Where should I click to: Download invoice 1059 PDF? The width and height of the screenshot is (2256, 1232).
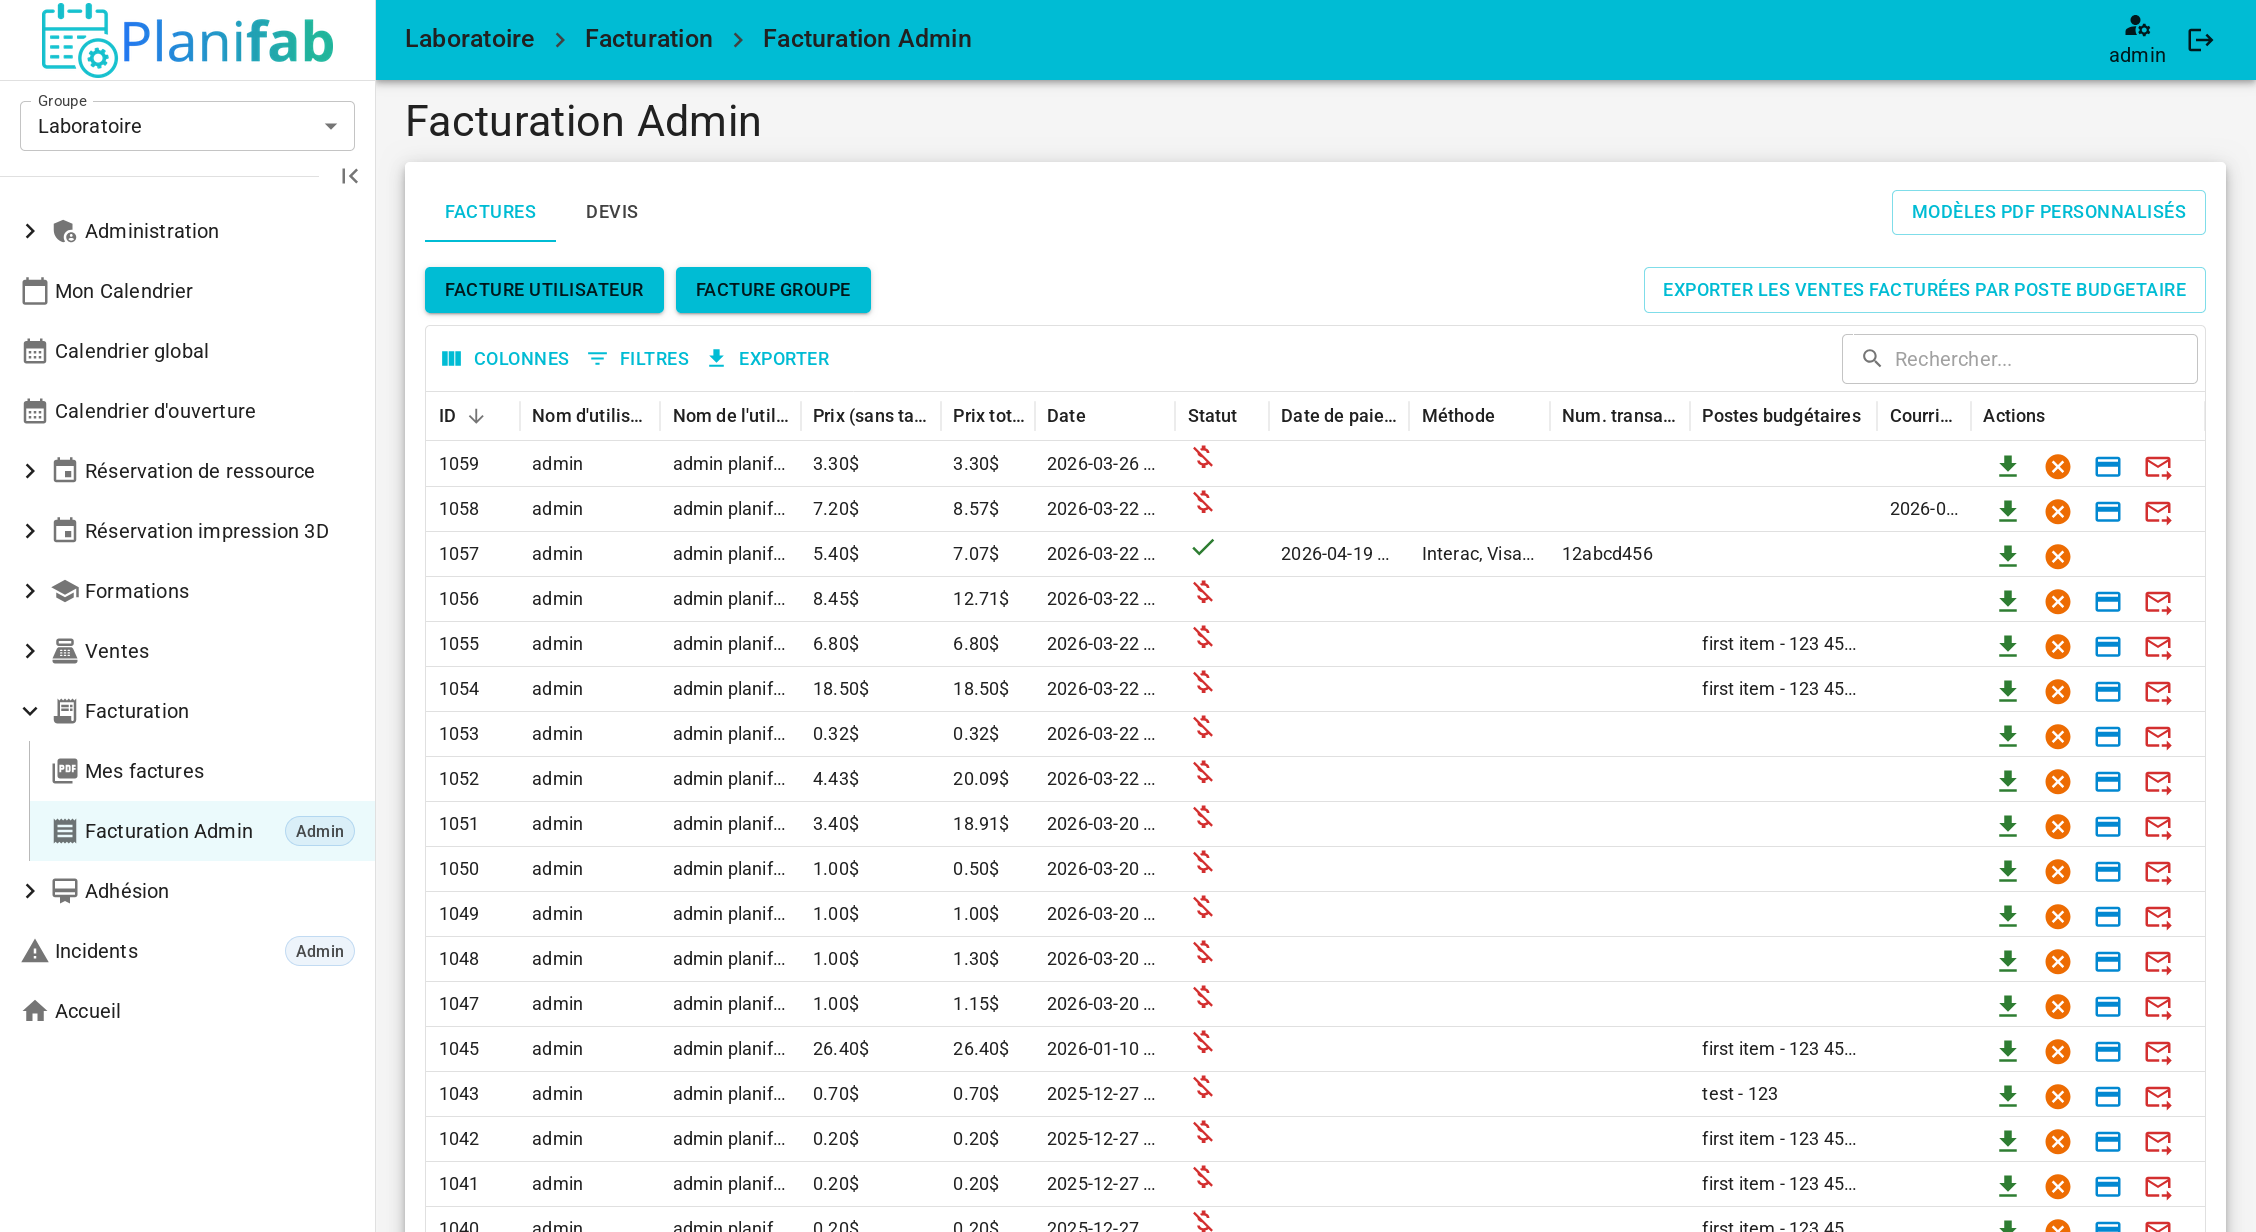click(x=2007, y=466)
